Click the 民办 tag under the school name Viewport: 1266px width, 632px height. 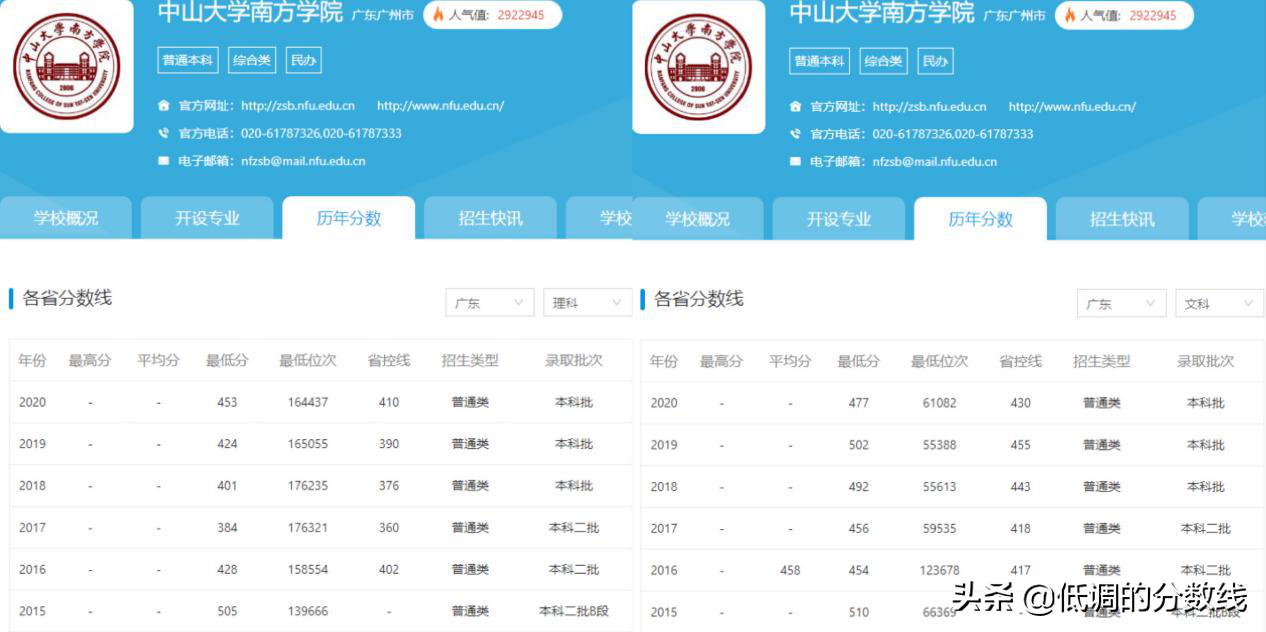click(x=305, y=61)
